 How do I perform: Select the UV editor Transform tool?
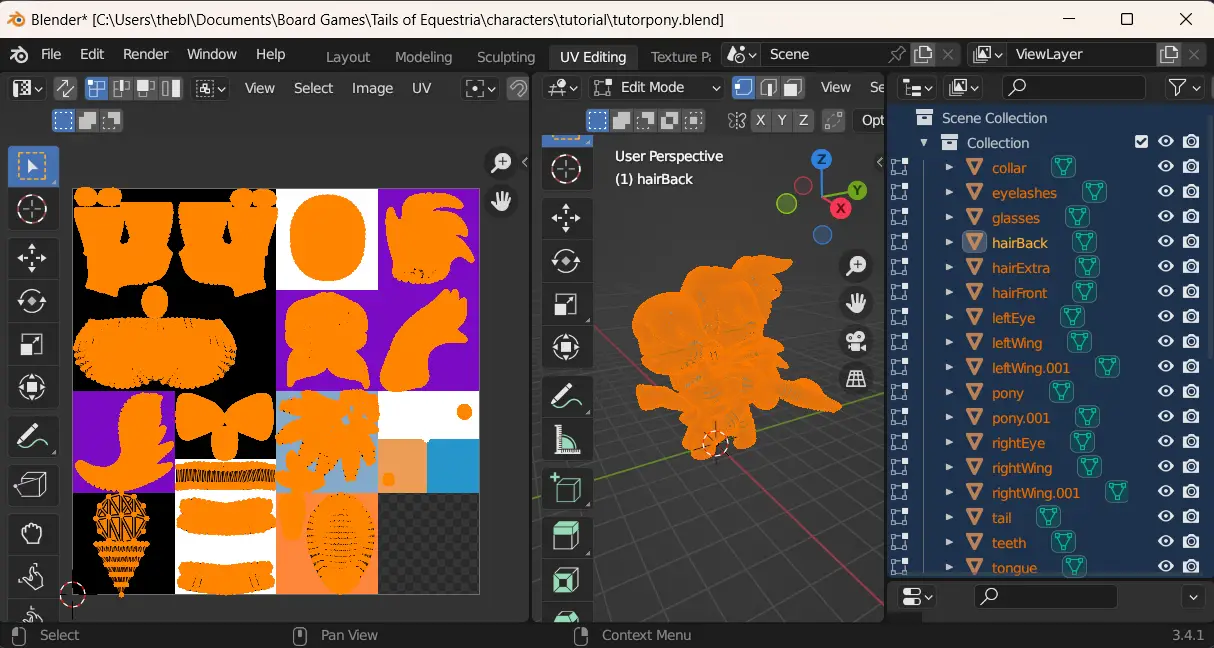(x=33, y=387)
